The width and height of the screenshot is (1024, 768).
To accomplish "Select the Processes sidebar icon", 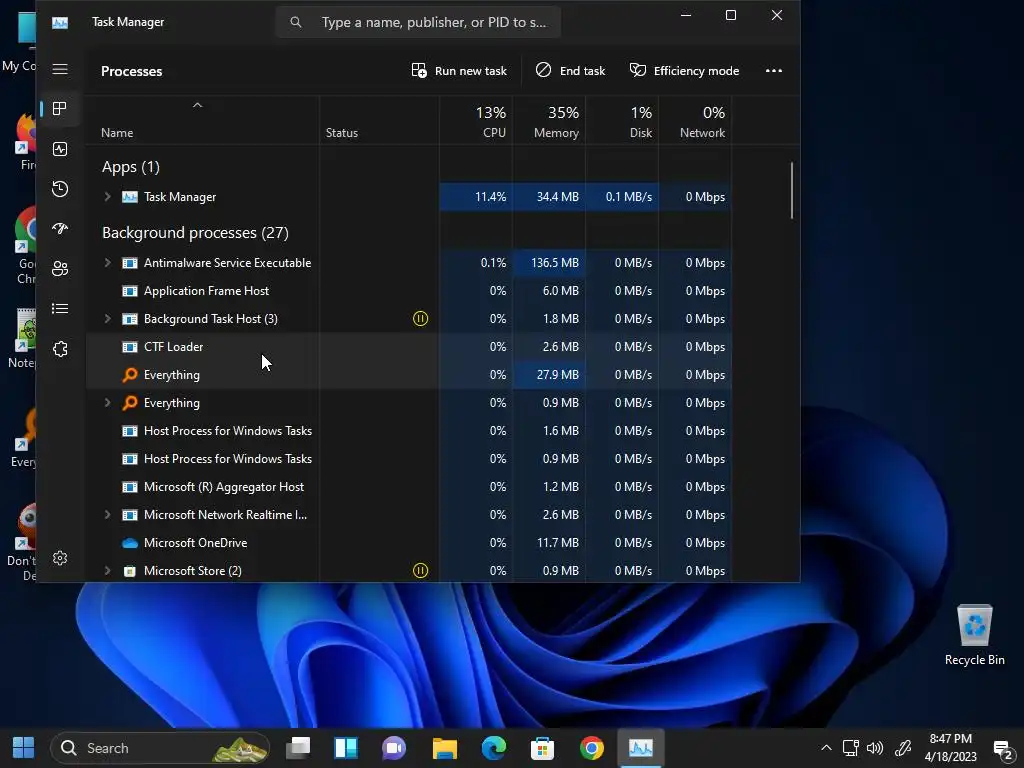I will pos(60,108).
